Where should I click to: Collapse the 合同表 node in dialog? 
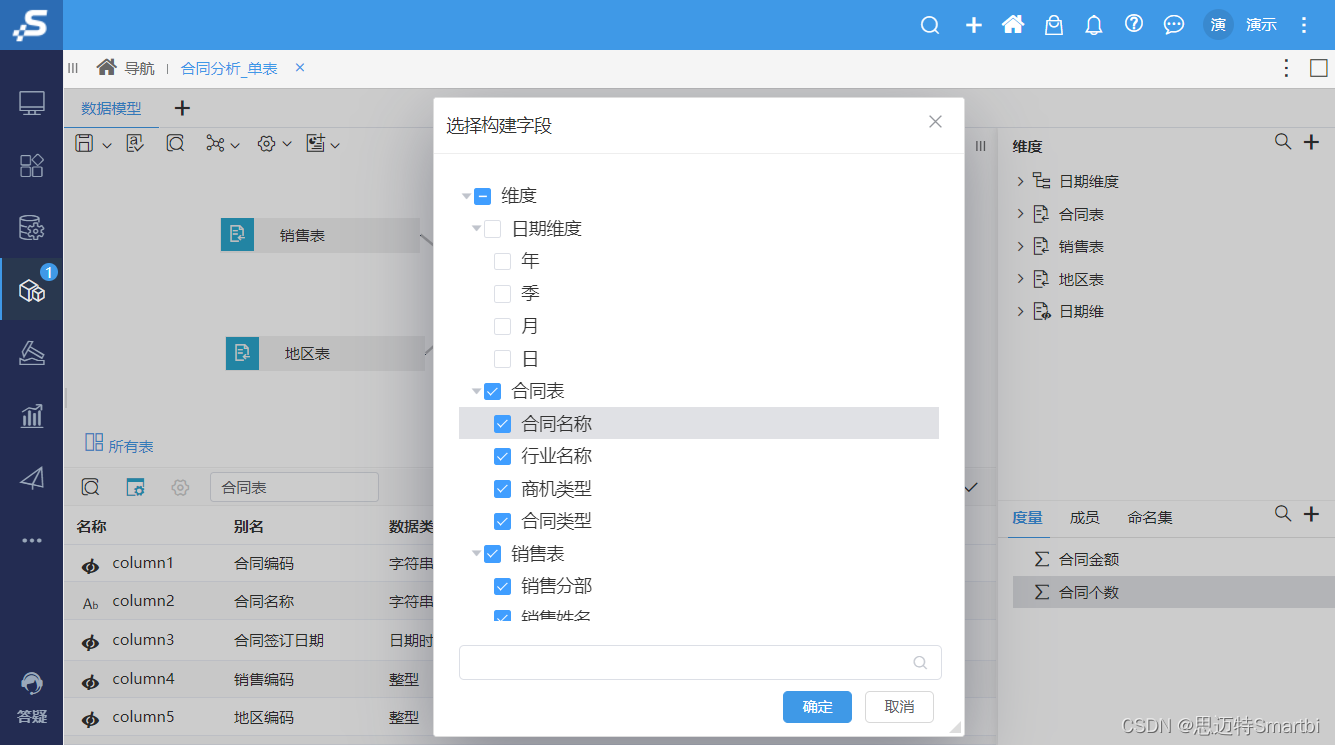pos(477,392)
